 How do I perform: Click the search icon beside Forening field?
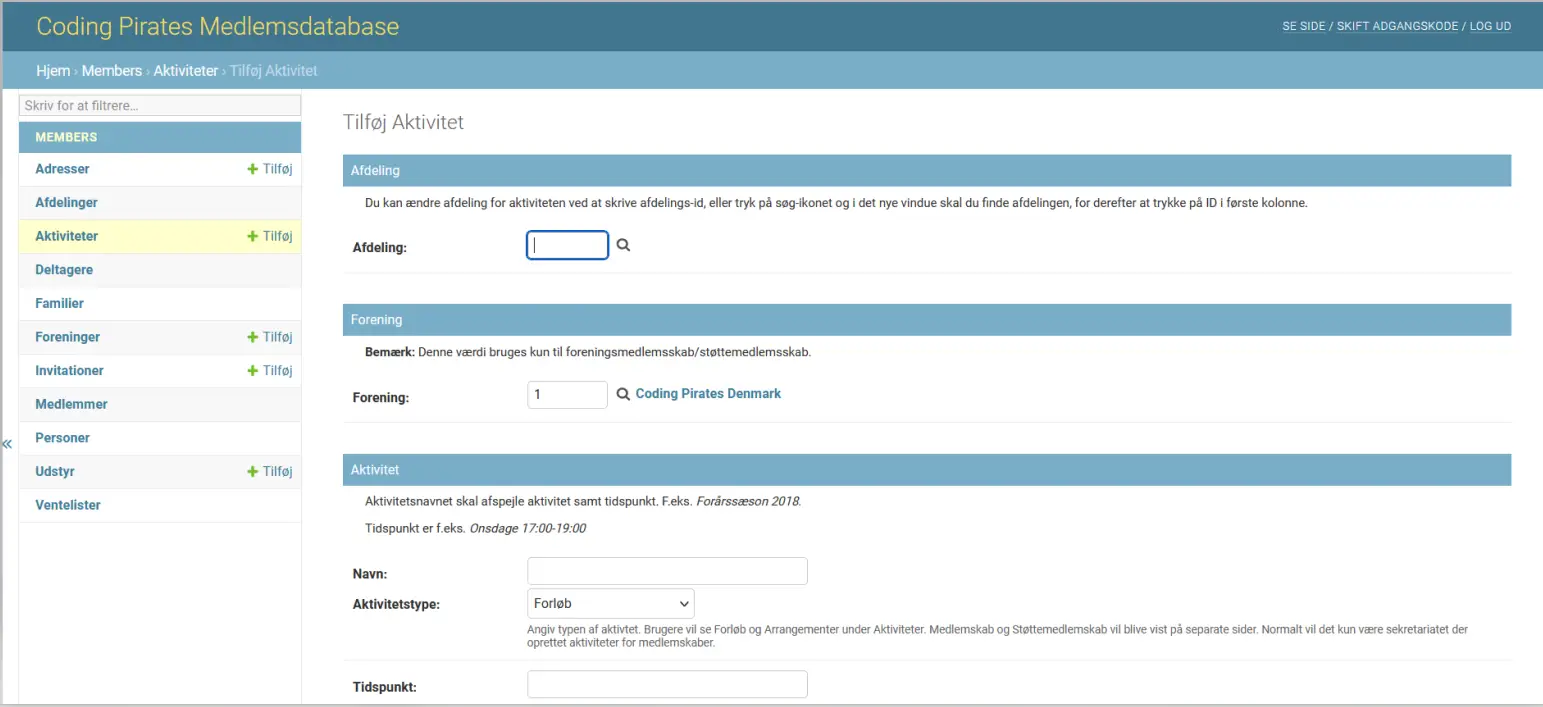point(623,395)
